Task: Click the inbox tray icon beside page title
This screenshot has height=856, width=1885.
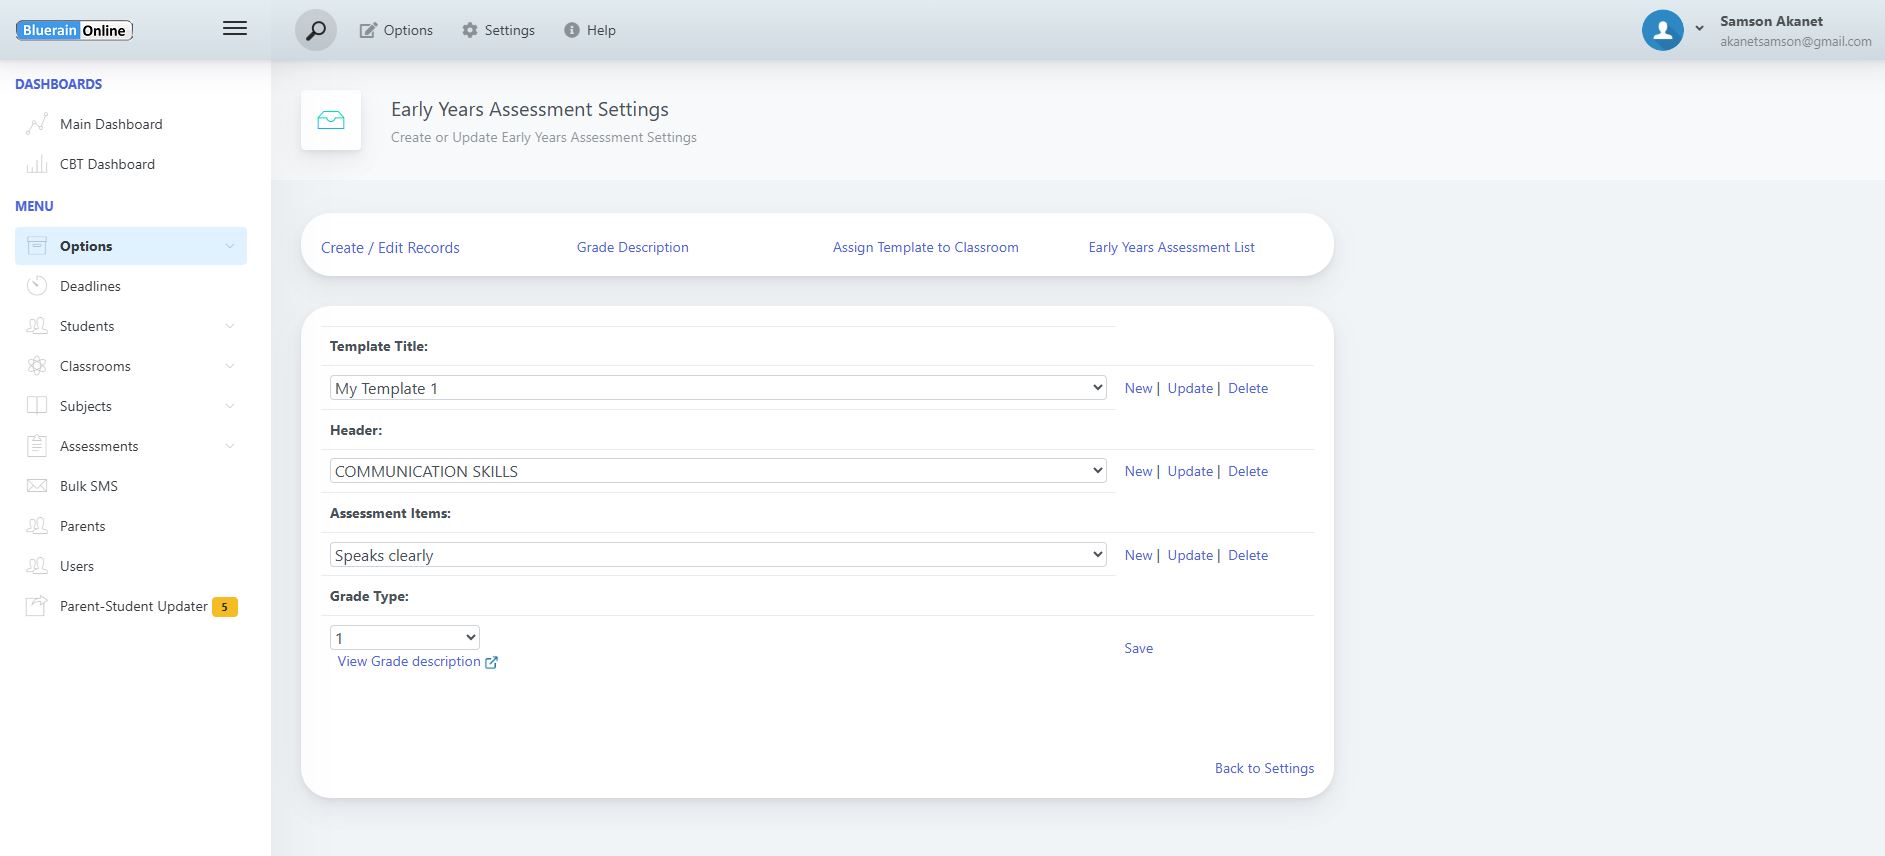Action: click(x=331, y=121)
